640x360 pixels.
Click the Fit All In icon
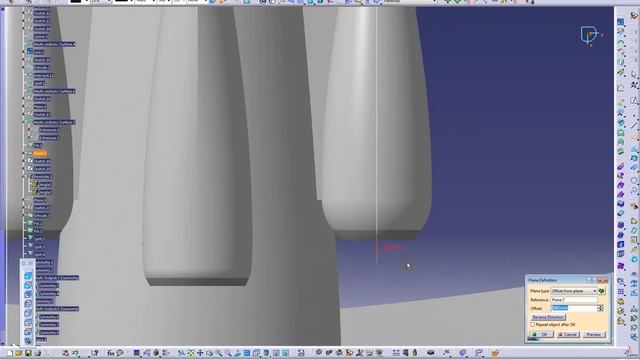(191, 353)
